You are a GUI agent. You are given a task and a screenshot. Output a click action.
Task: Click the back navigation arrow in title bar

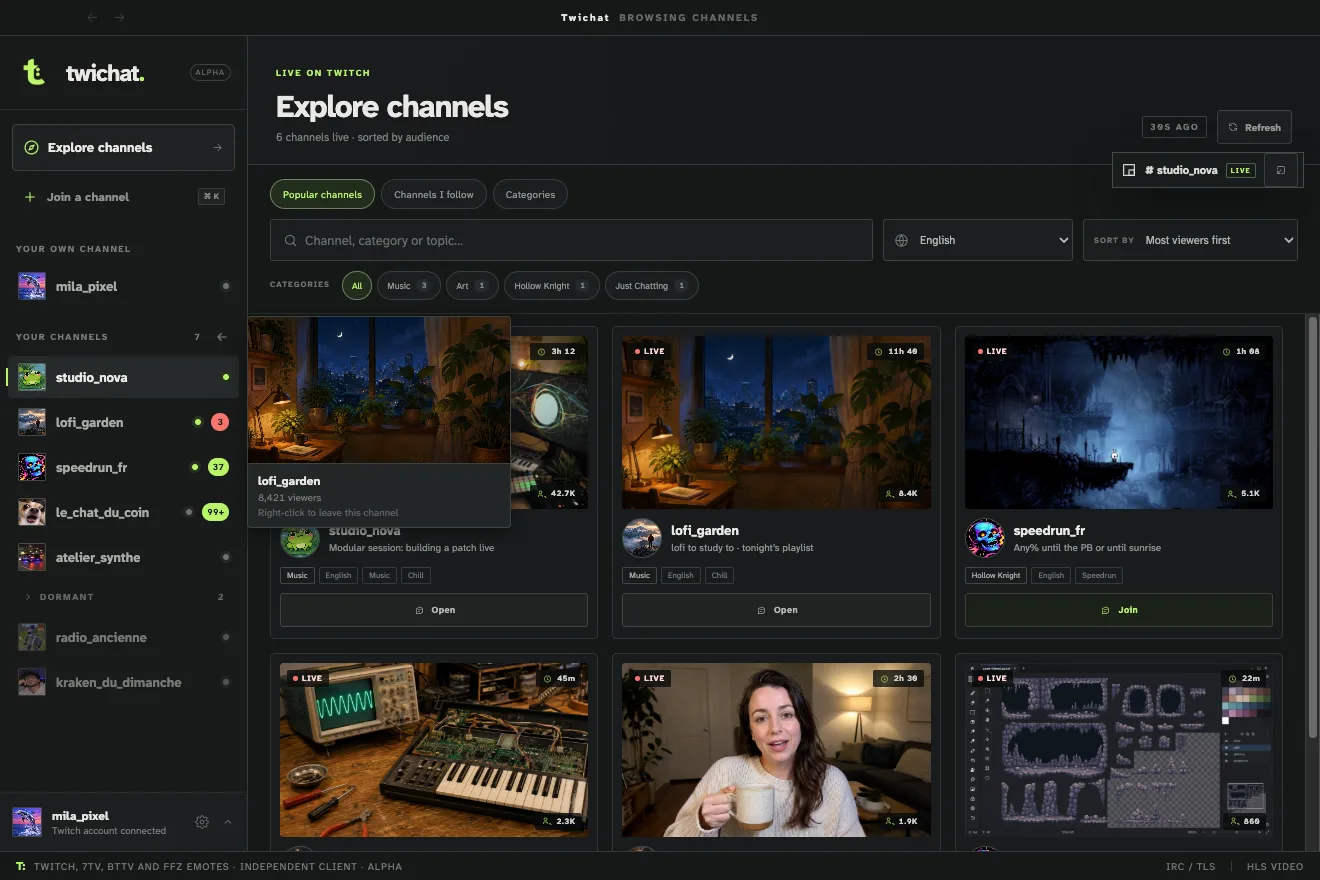(x=93, y=17)
